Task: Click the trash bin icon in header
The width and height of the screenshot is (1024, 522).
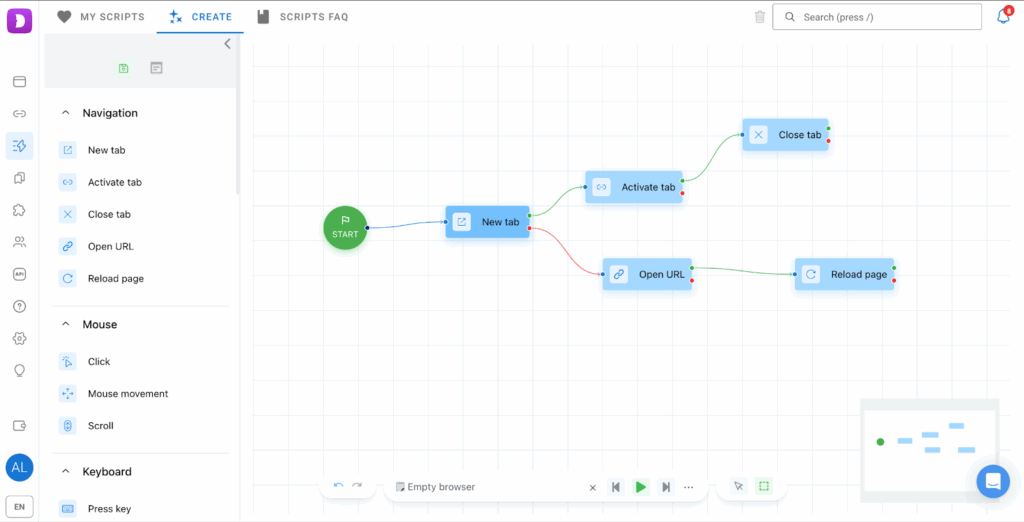Action: click(760, 17)
